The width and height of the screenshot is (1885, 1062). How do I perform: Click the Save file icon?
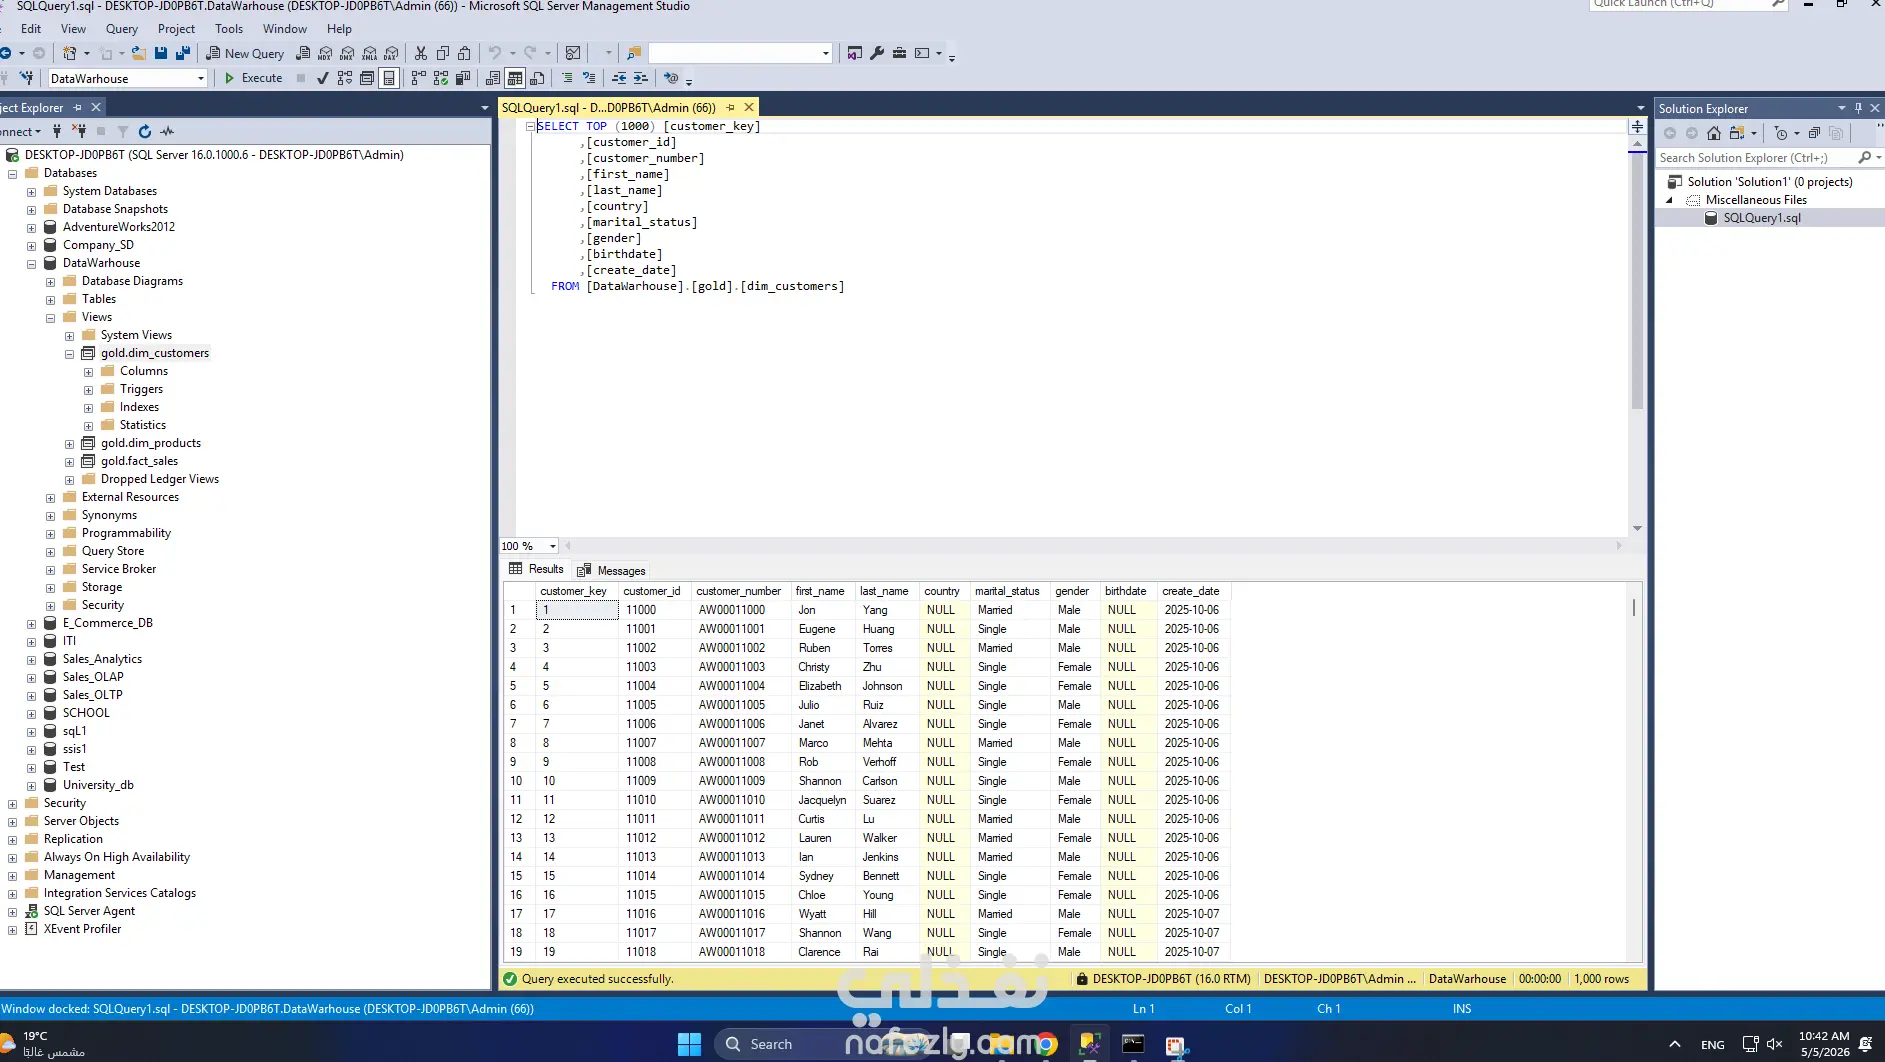161,53
